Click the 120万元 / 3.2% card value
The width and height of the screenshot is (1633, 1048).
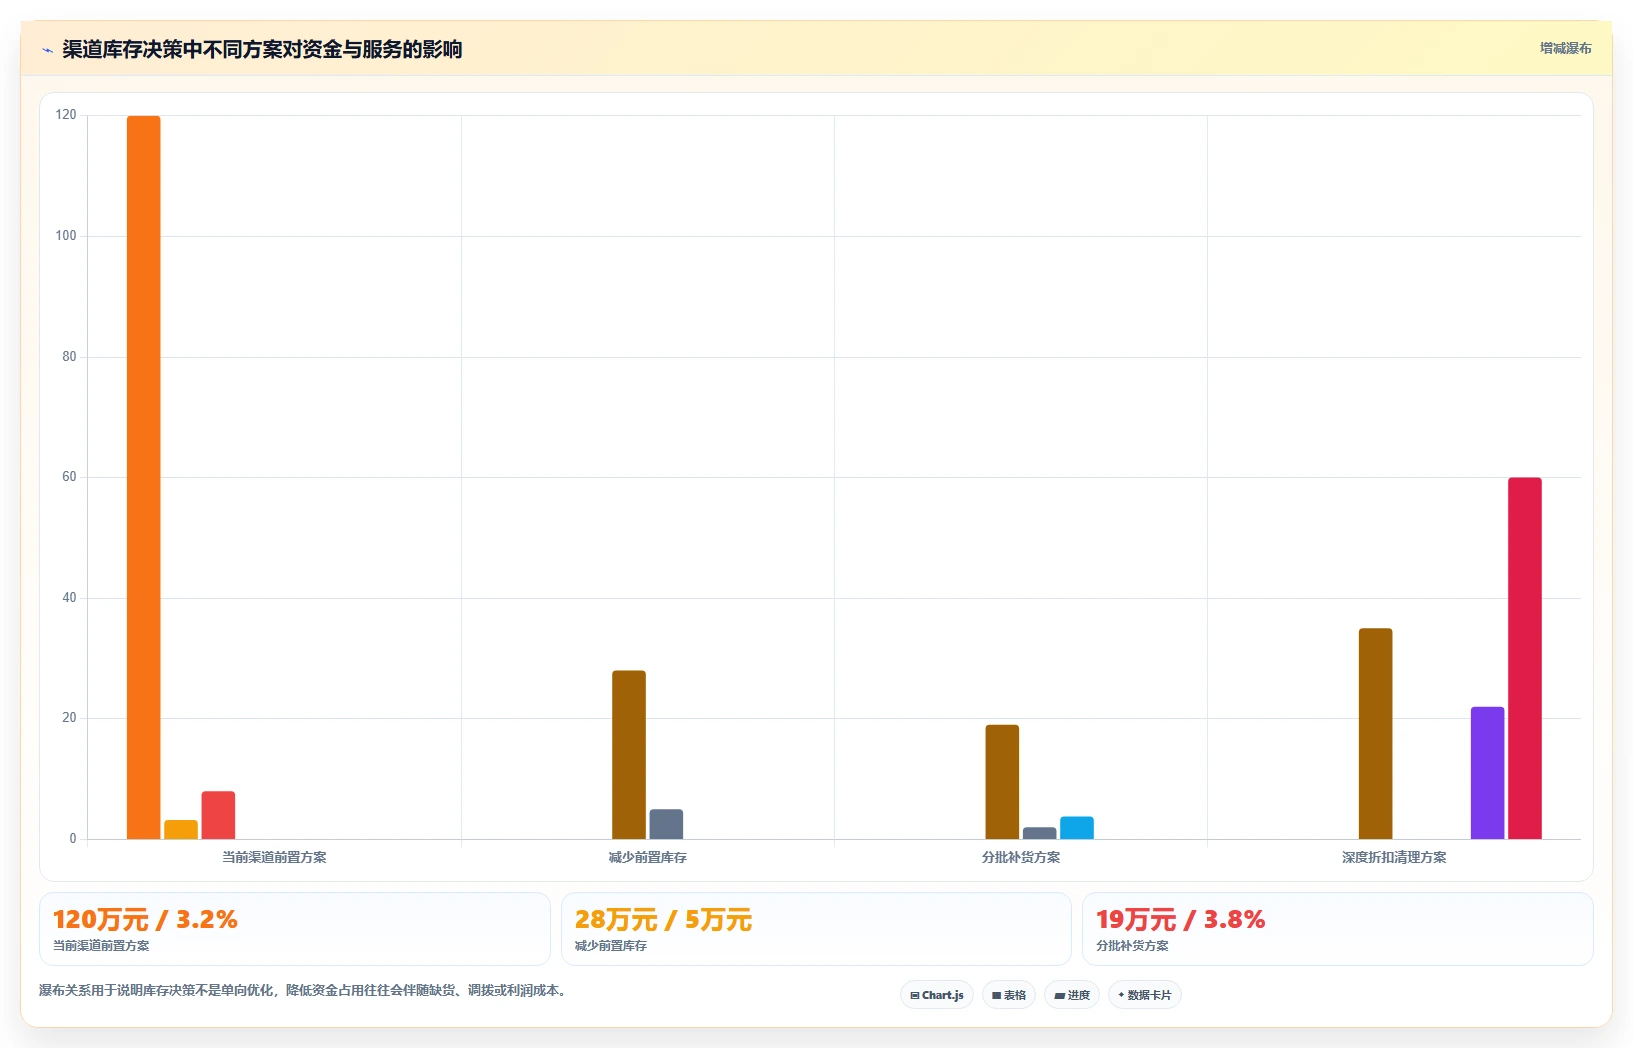[x=145, y=920]
